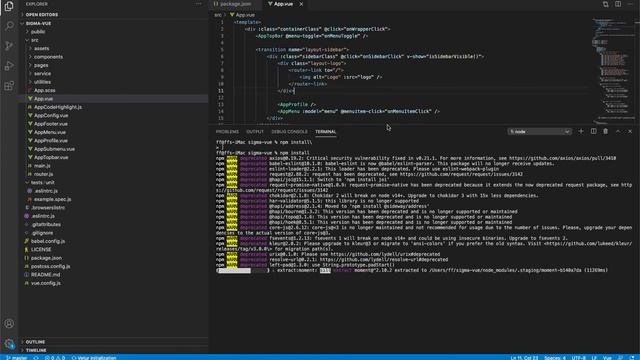Open example.spec.js file
Viewport: 640px width, 360px height.
[x=52, y=199]
